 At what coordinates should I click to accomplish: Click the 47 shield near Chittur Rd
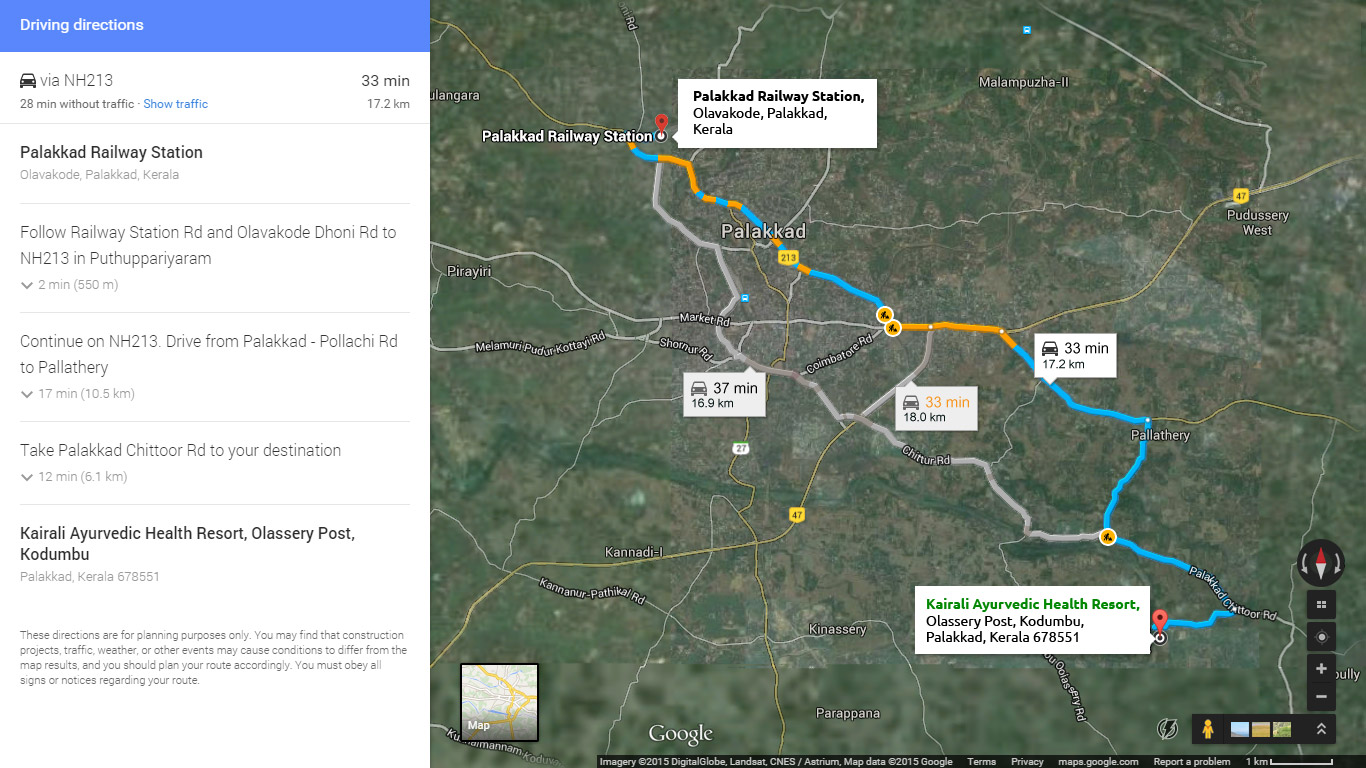point(796,515)
